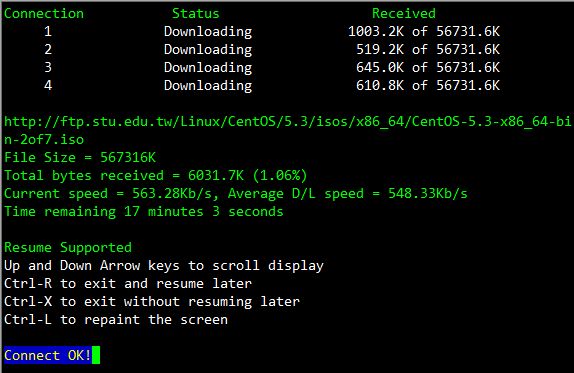Click received value '645.0K of 56731.6K'
The width and height of the screenshot is (574, 373).
coord(428,67)
